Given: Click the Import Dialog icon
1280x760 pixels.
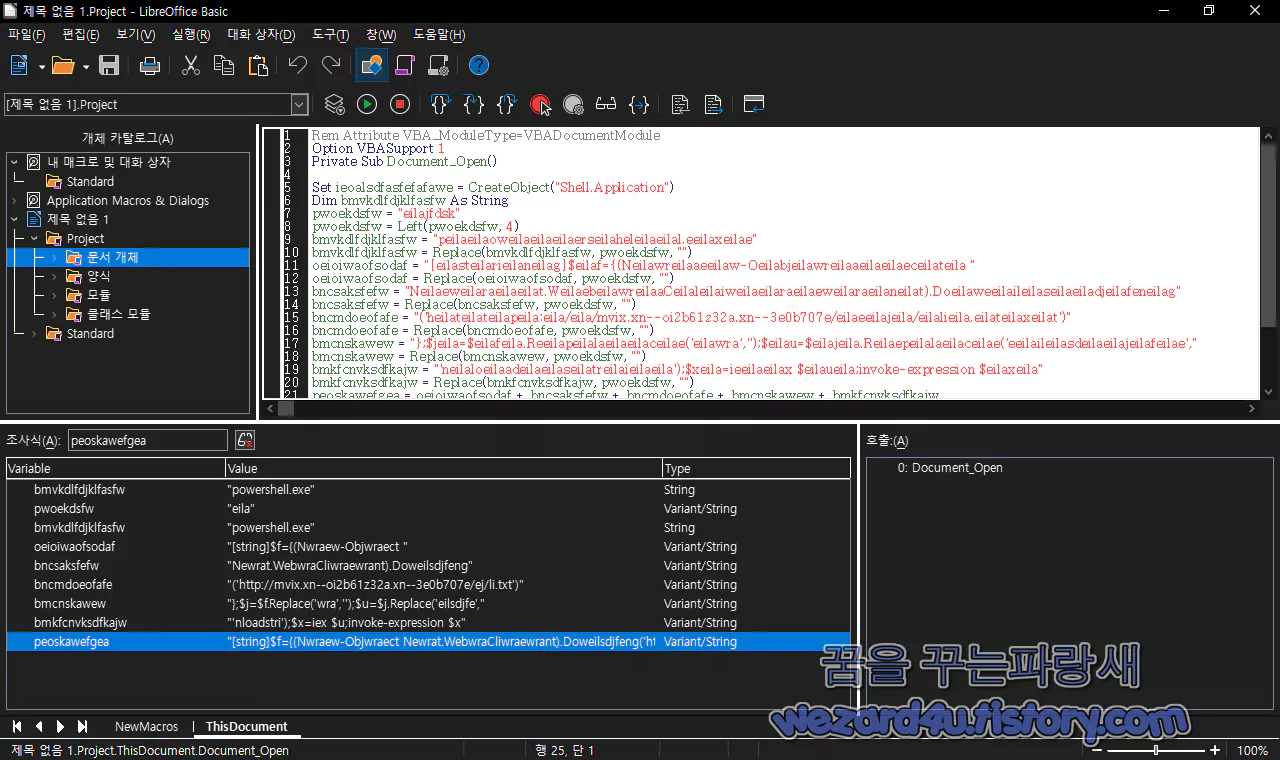Looking at the screenshot, I should pyautogui.click(x=753, y=104).
